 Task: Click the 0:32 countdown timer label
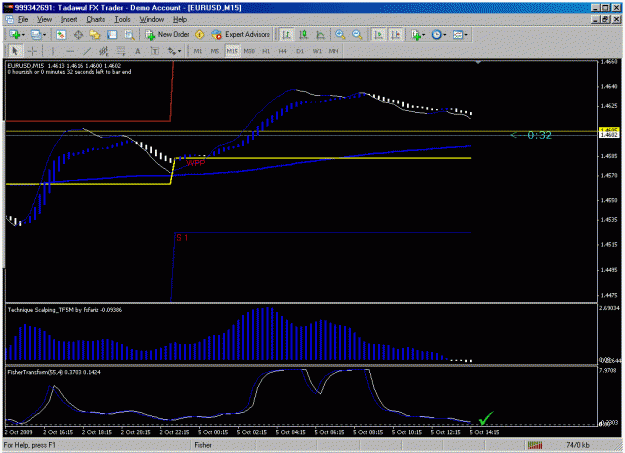pyautogui.click(x=539, y=136)
